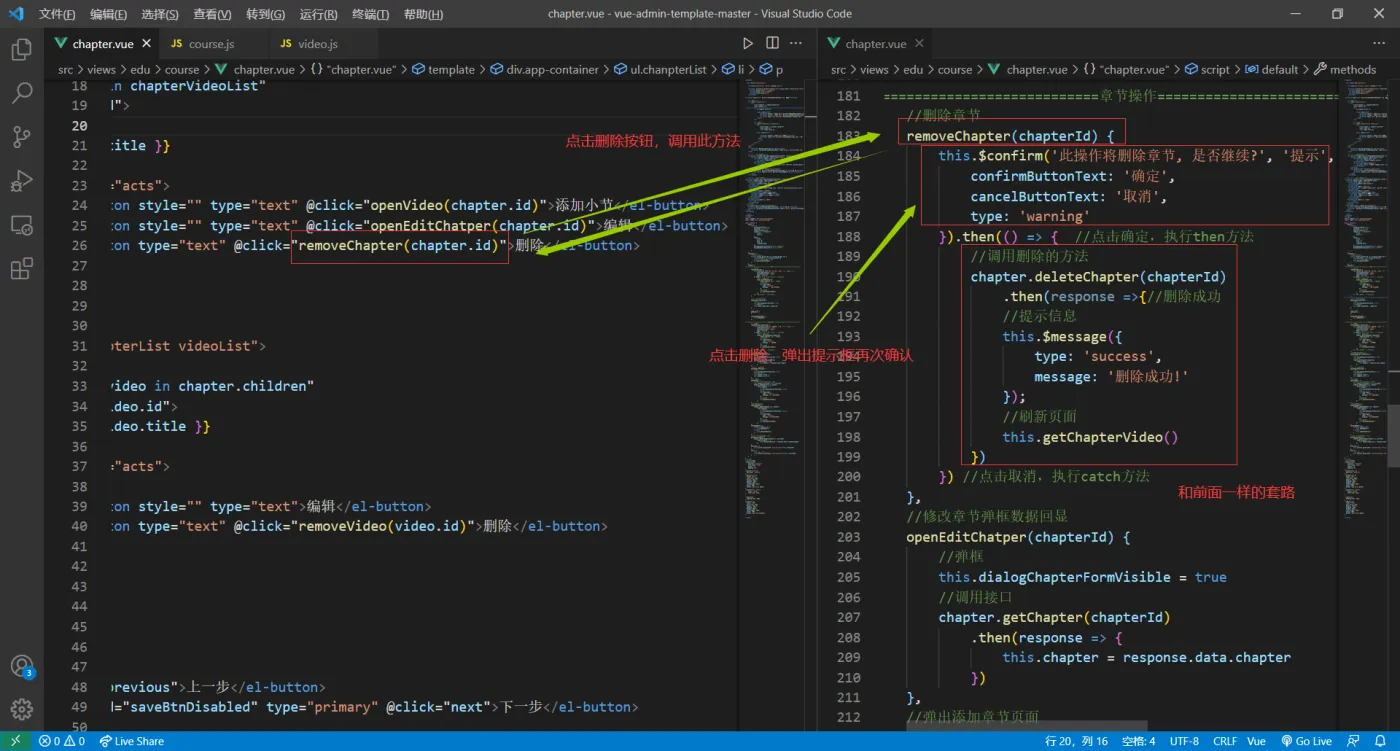
Task: Open the Accounts menu with badge 3
Action: (21, 666)
